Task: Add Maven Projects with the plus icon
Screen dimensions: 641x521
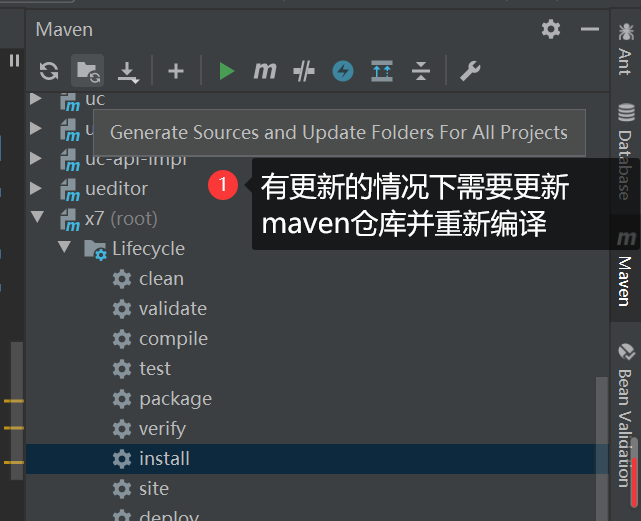Action: (176, 71)
